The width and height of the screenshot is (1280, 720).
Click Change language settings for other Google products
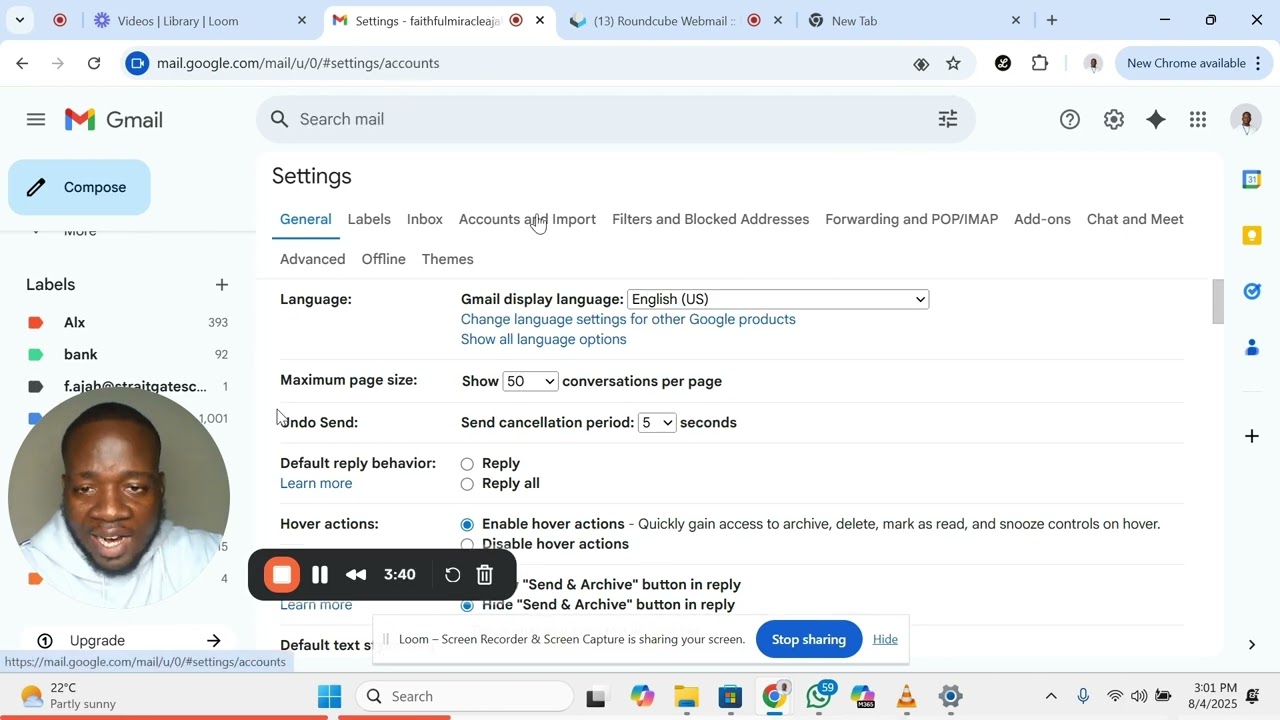coord(628,319)
